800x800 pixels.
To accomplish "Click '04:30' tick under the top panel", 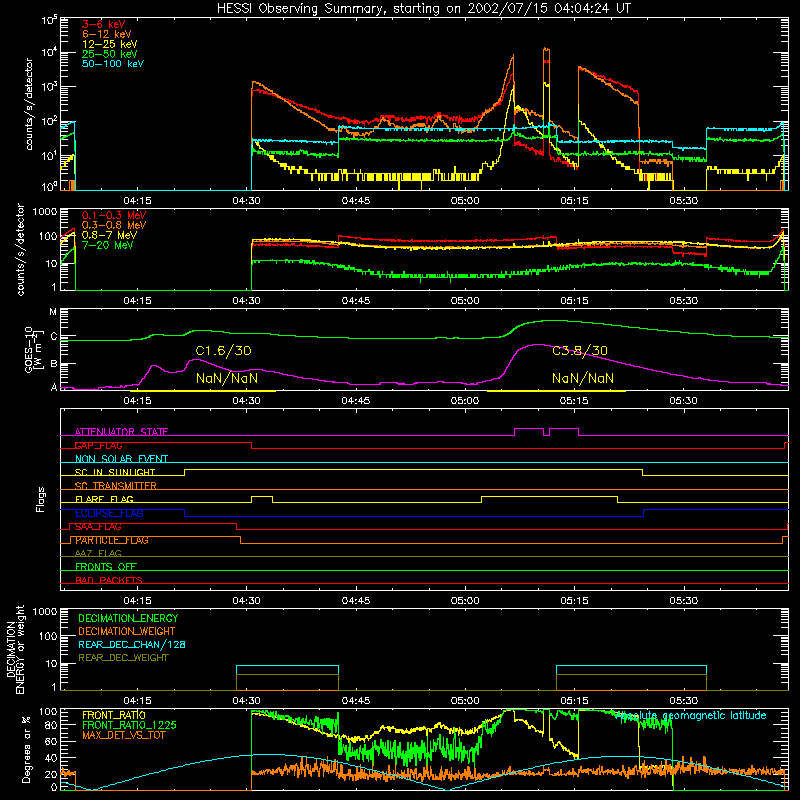I will coord(246,201).
